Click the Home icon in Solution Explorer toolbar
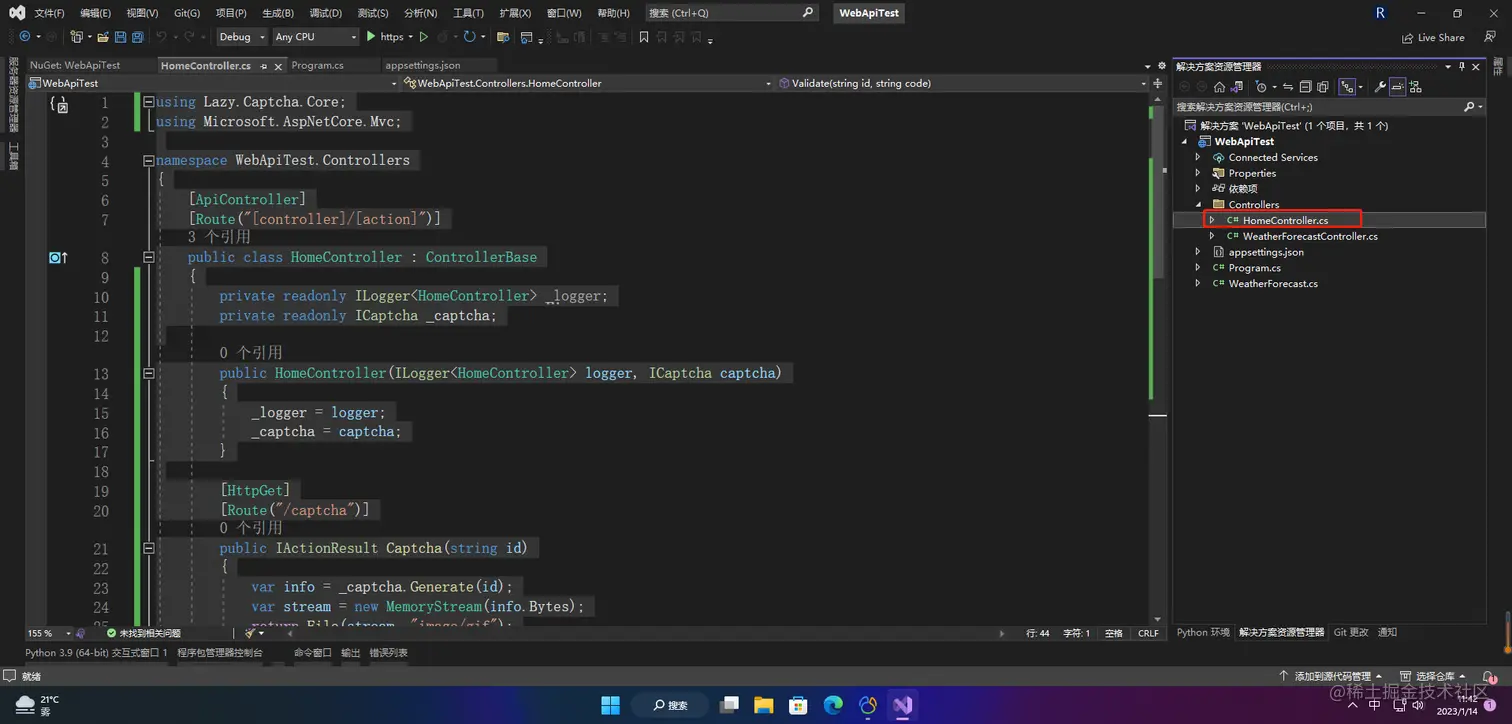Viewport: 1512px width, 724px height. pos(1219,87)
